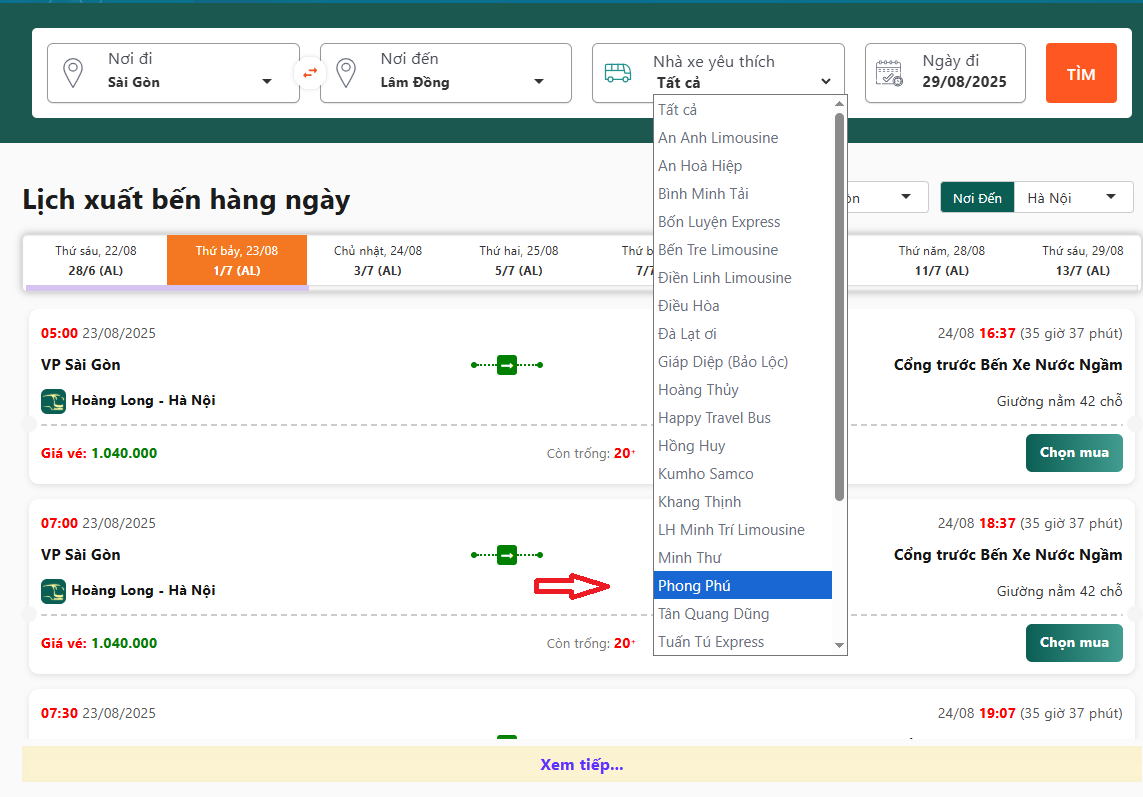The image size is (1143, 797).
Task: Switch to Thứ hai, 25/08 date tab
Action: (518, 260)
